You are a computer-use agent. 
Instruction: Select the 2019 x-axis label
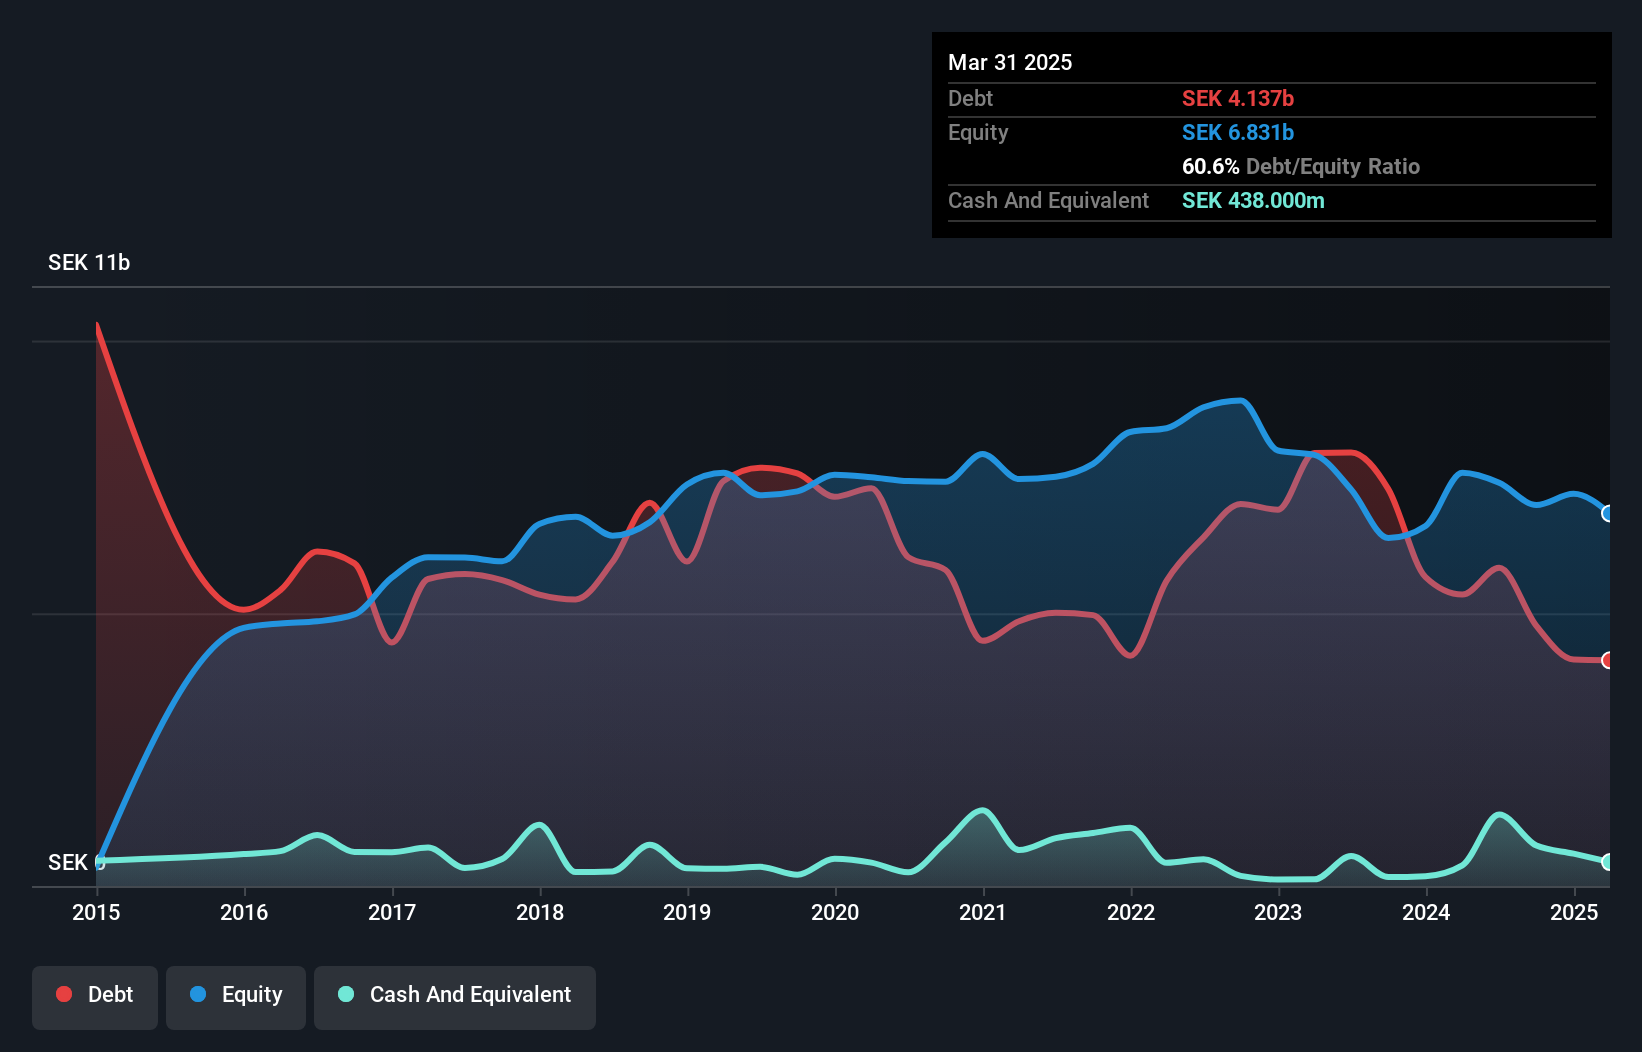tap(687, 912)
